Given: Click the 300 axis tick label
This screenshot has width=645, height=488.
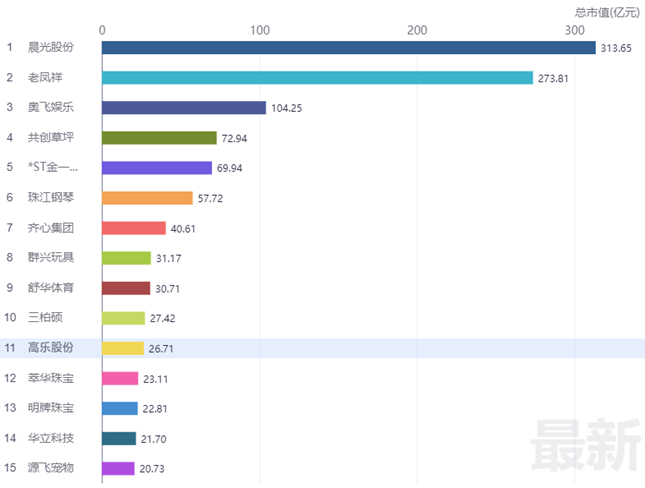Looking at the screenshot, I should [x=575, y=30].
